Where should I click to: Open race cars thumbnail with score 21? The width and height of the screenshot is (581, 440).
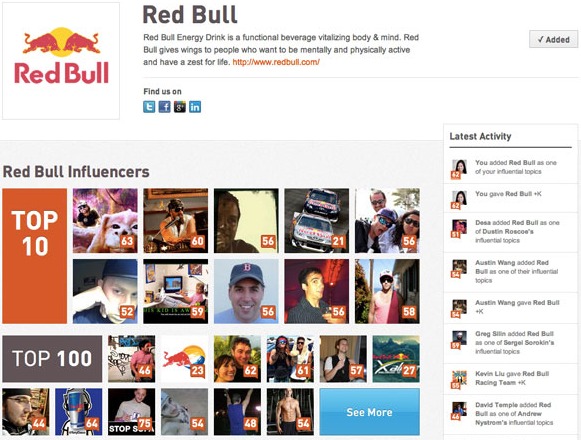point(316,221)
